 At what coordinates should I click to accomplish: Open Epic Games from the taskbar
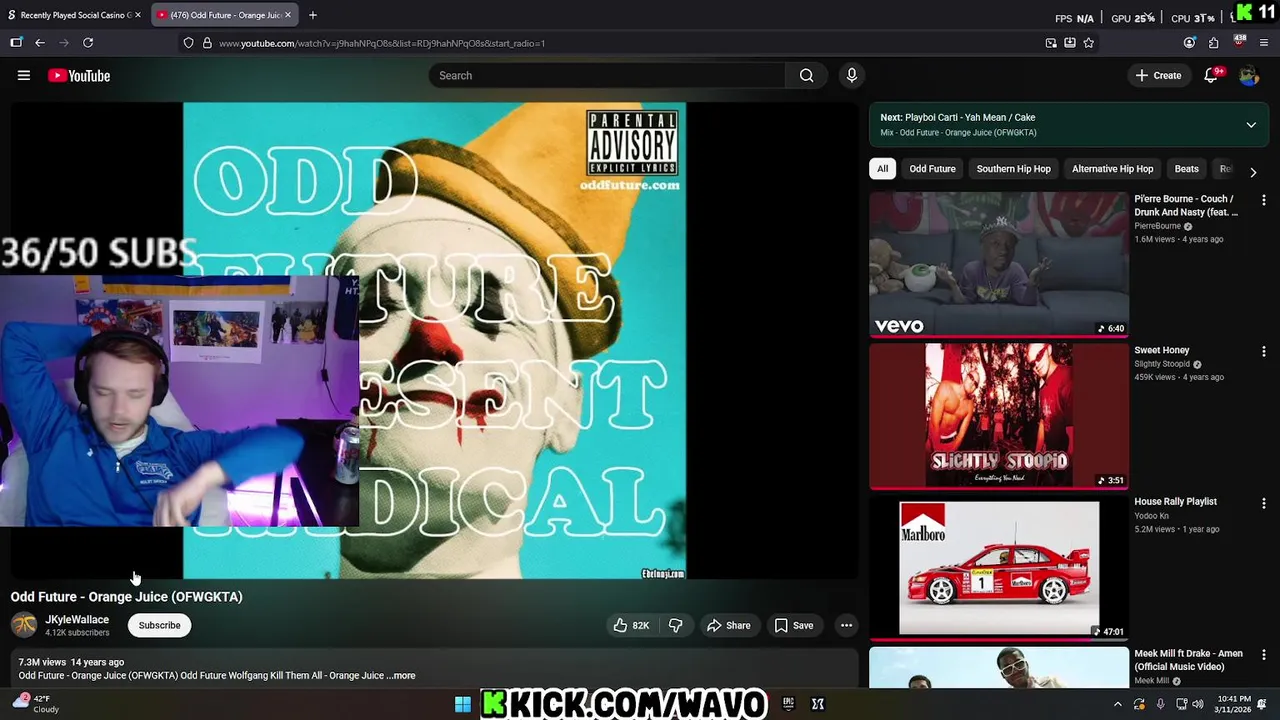point(788,704)
